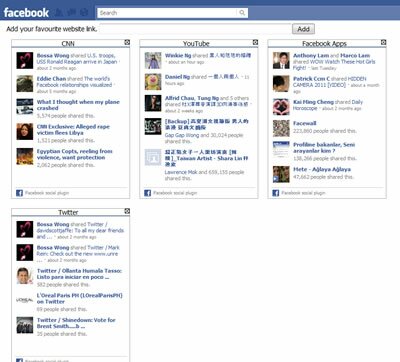Screen dimensions: 400x362
Task: Close the Facebook Apps widget panel
Action: coord(384,42)
